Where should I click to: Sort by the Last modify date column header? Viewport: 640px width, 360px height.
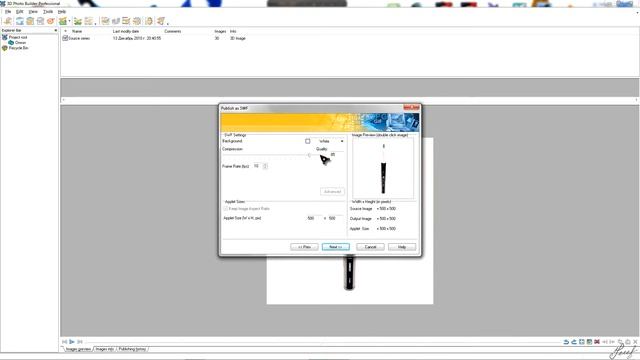coord(126,31)
